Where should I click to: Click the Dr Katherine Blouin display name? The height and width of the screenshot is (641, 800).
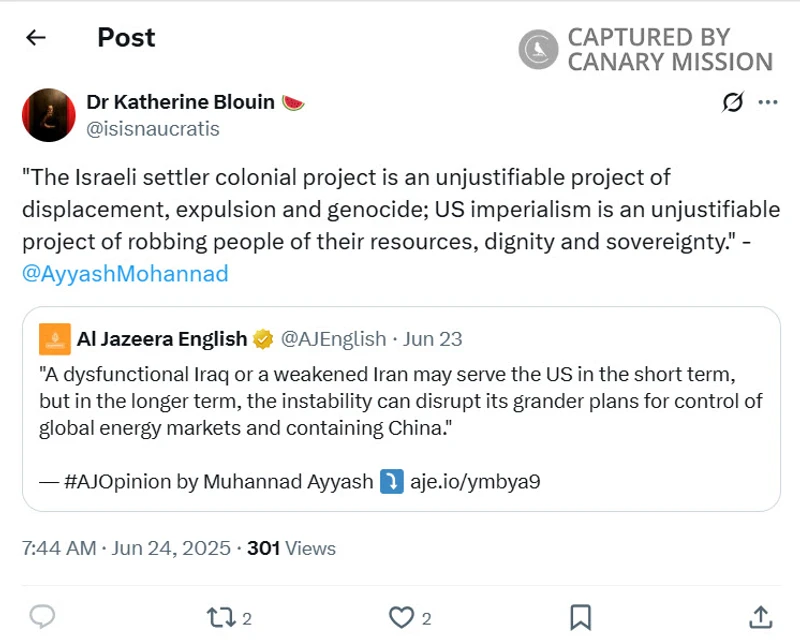pyautogui.click(x=180, y=102)
